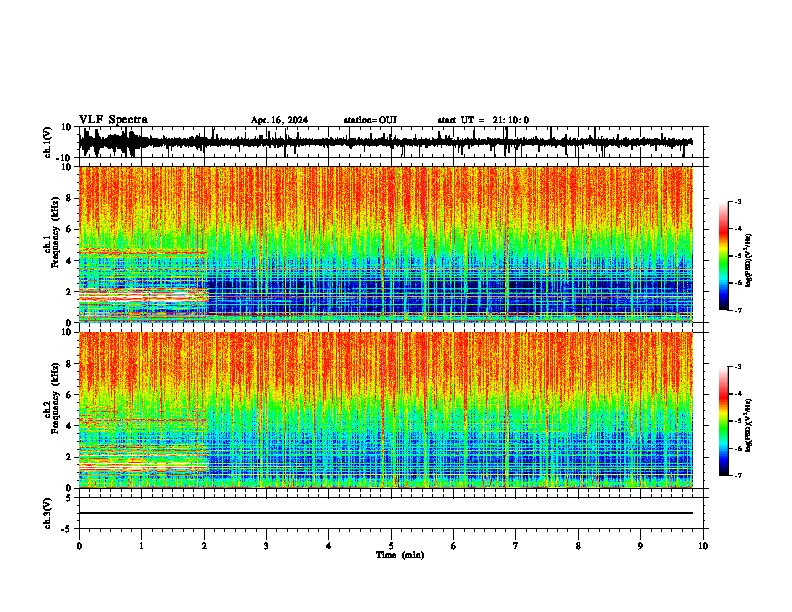
Task: Click the "6" kHz tick on ch.2 spectrogram axis
Action: (69, 395)
